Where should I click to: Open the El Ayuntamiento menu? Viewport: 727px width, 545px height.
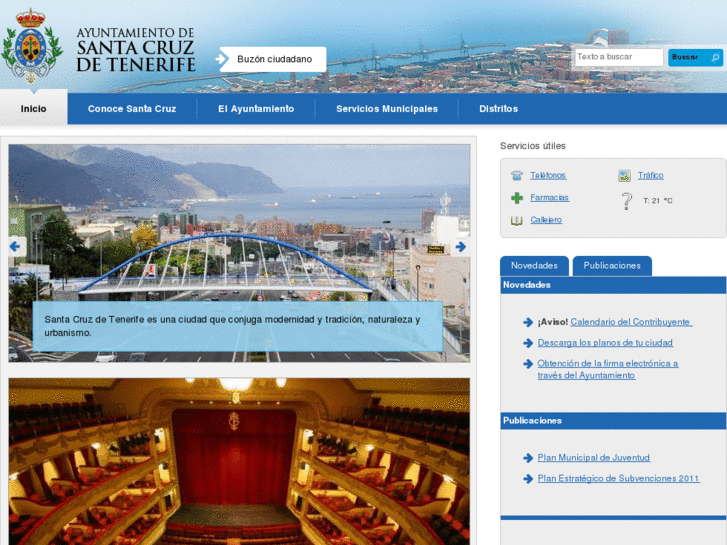(x=256, y=109)
